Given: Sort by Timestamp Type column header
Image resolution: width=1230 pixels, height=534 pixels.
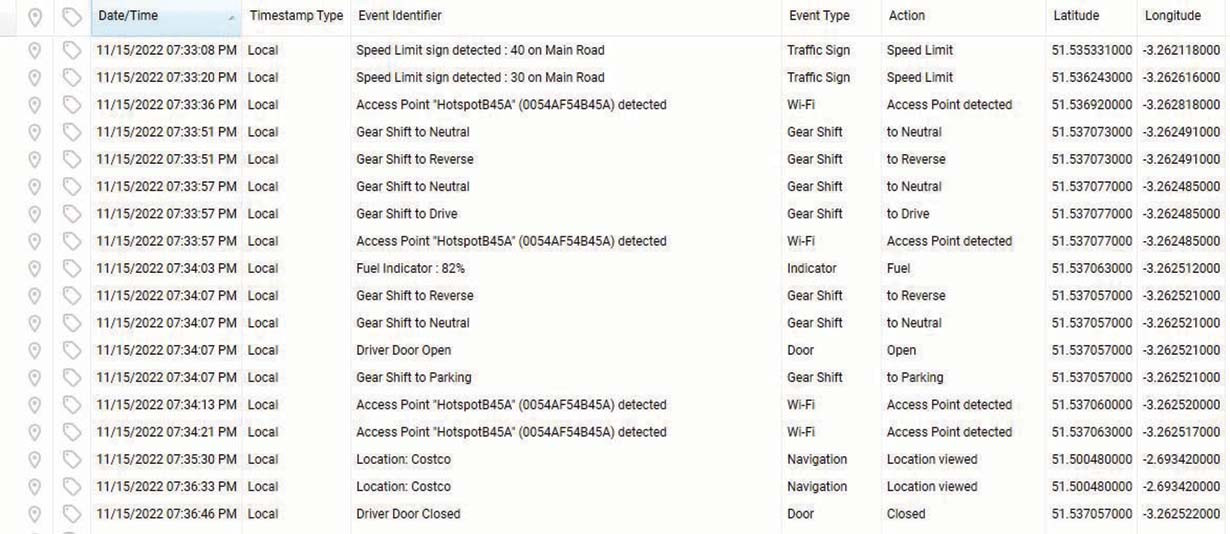Looking at the screenshot, I should pos(296,16).
